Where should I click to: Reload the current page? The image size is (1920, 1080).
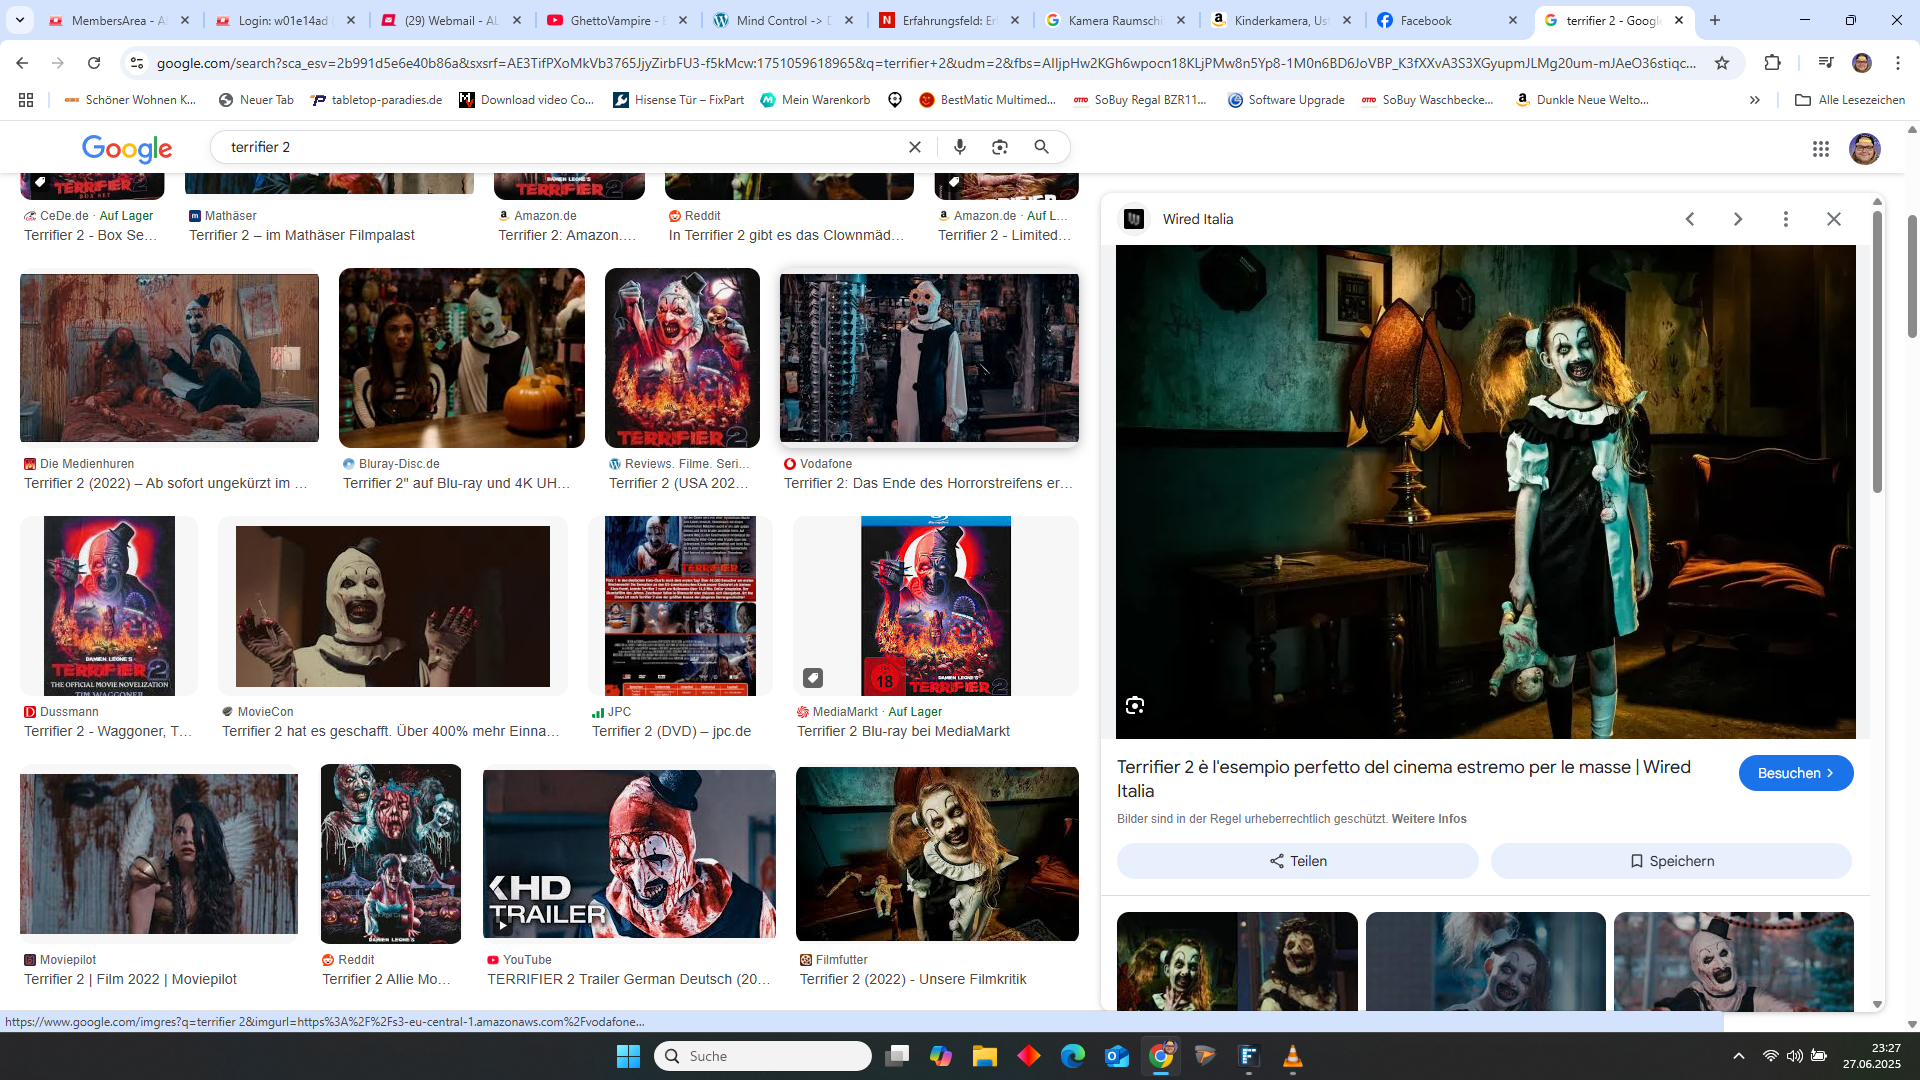[94, 63]
